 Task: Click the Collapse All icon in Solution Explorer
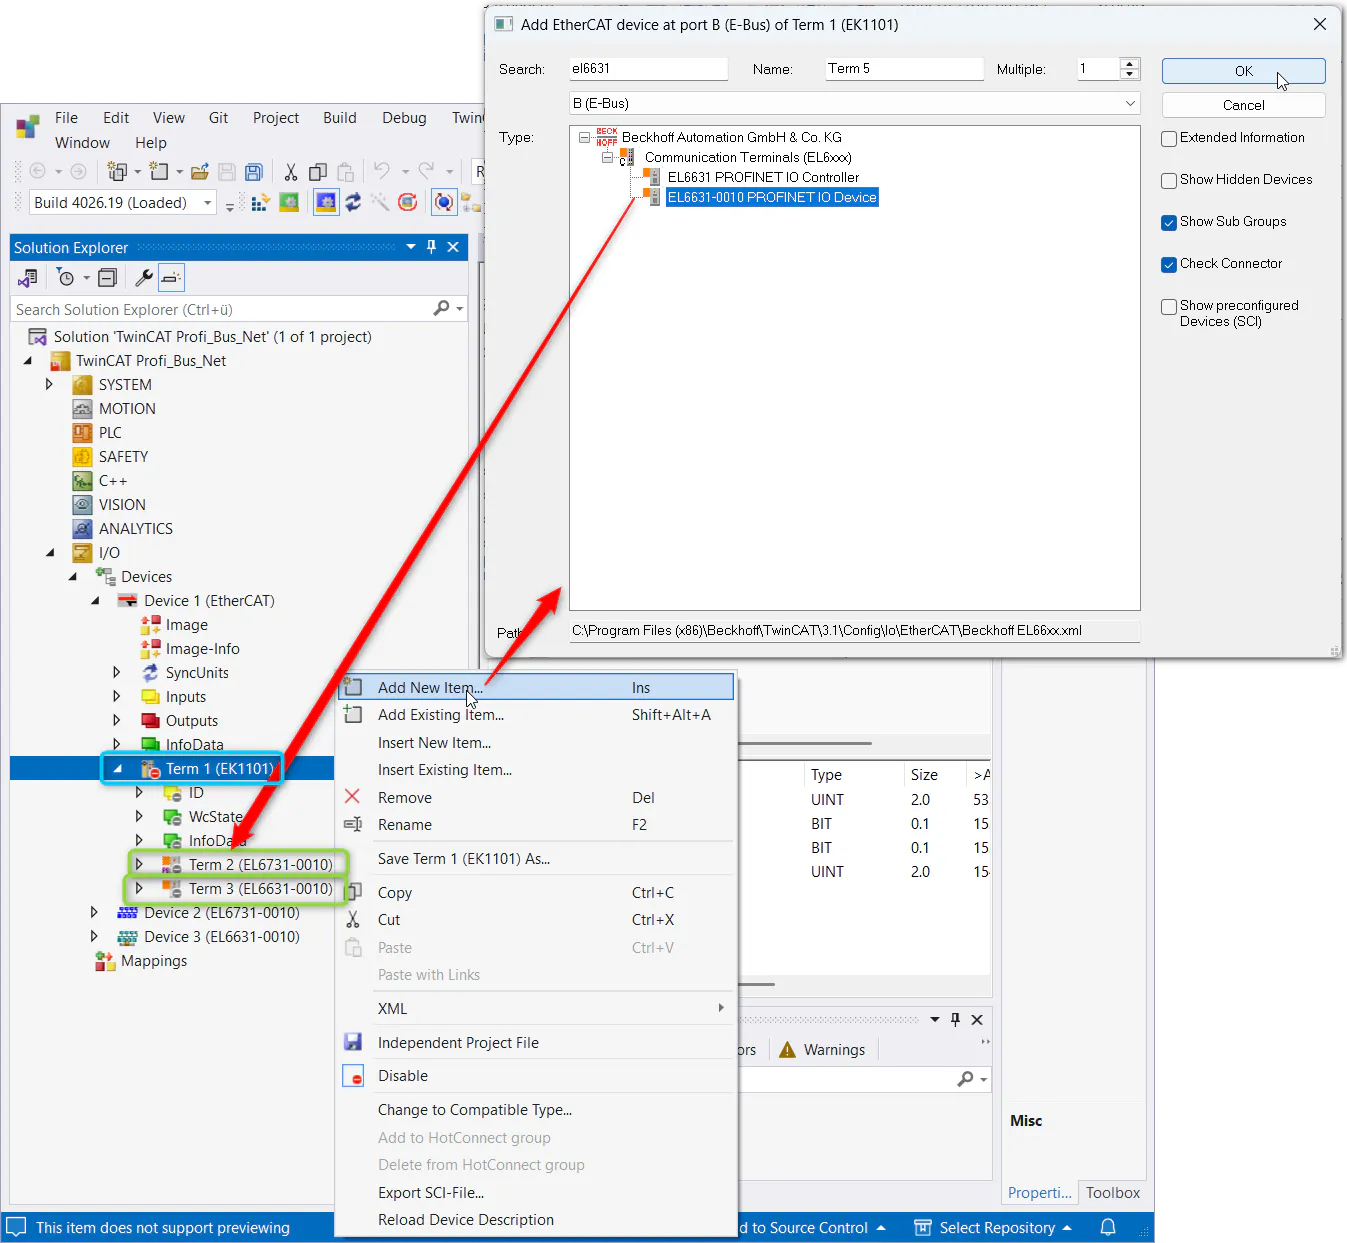pos(108,278)
